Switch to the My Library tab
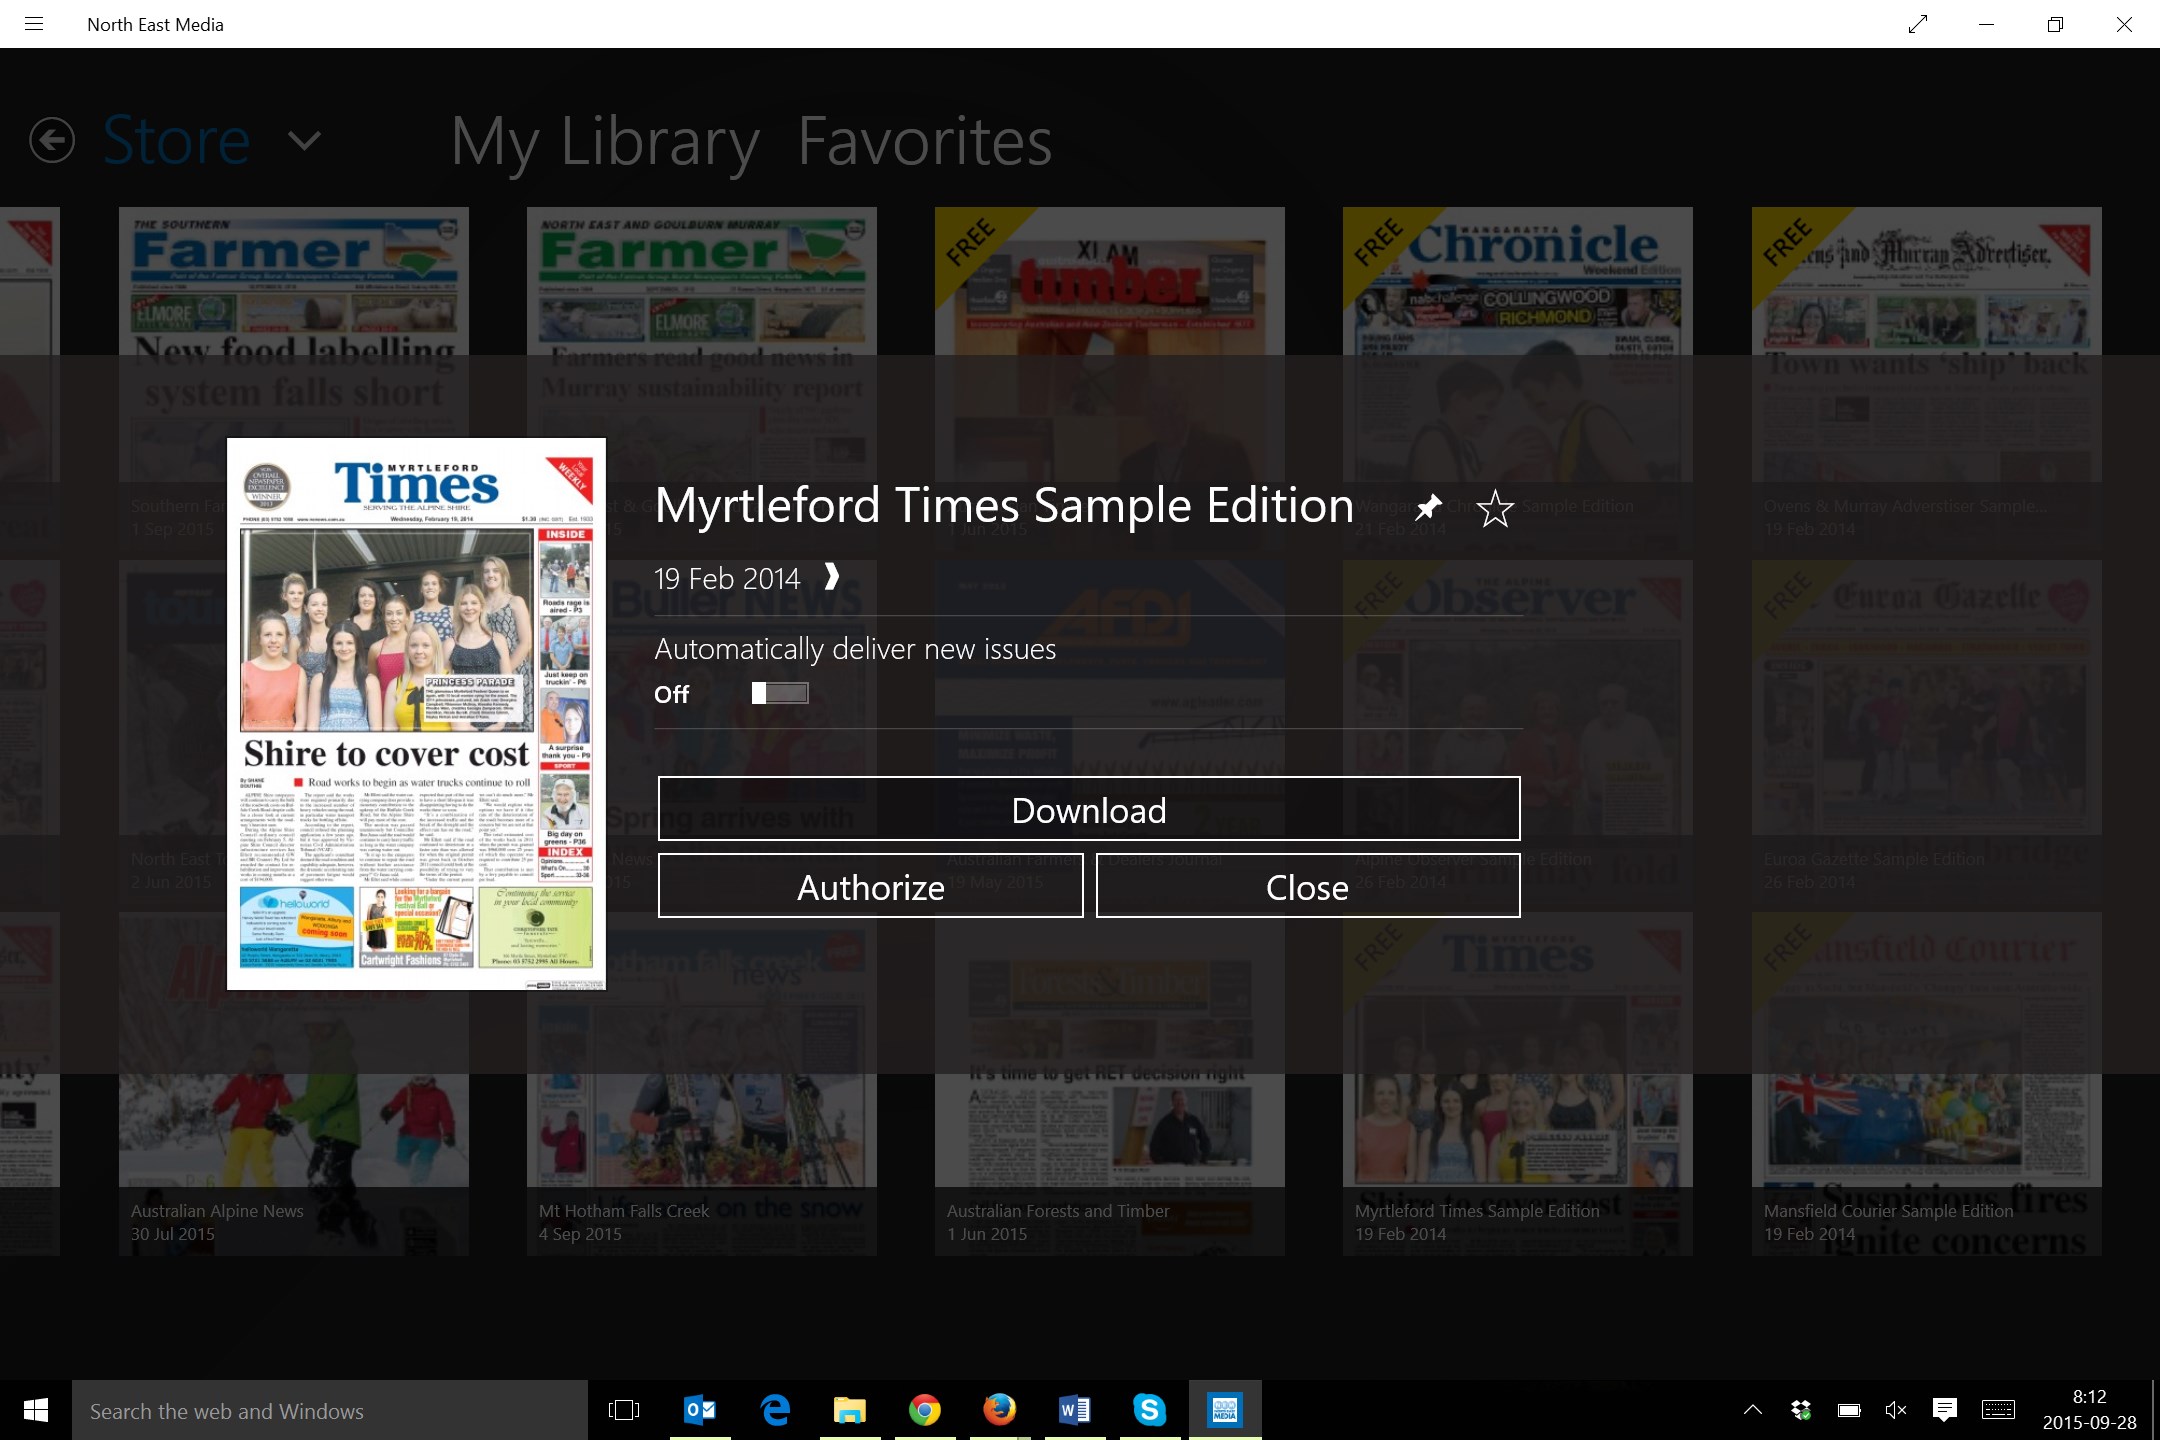Screen dimensions: 2160x1440 tap(604, 141)
